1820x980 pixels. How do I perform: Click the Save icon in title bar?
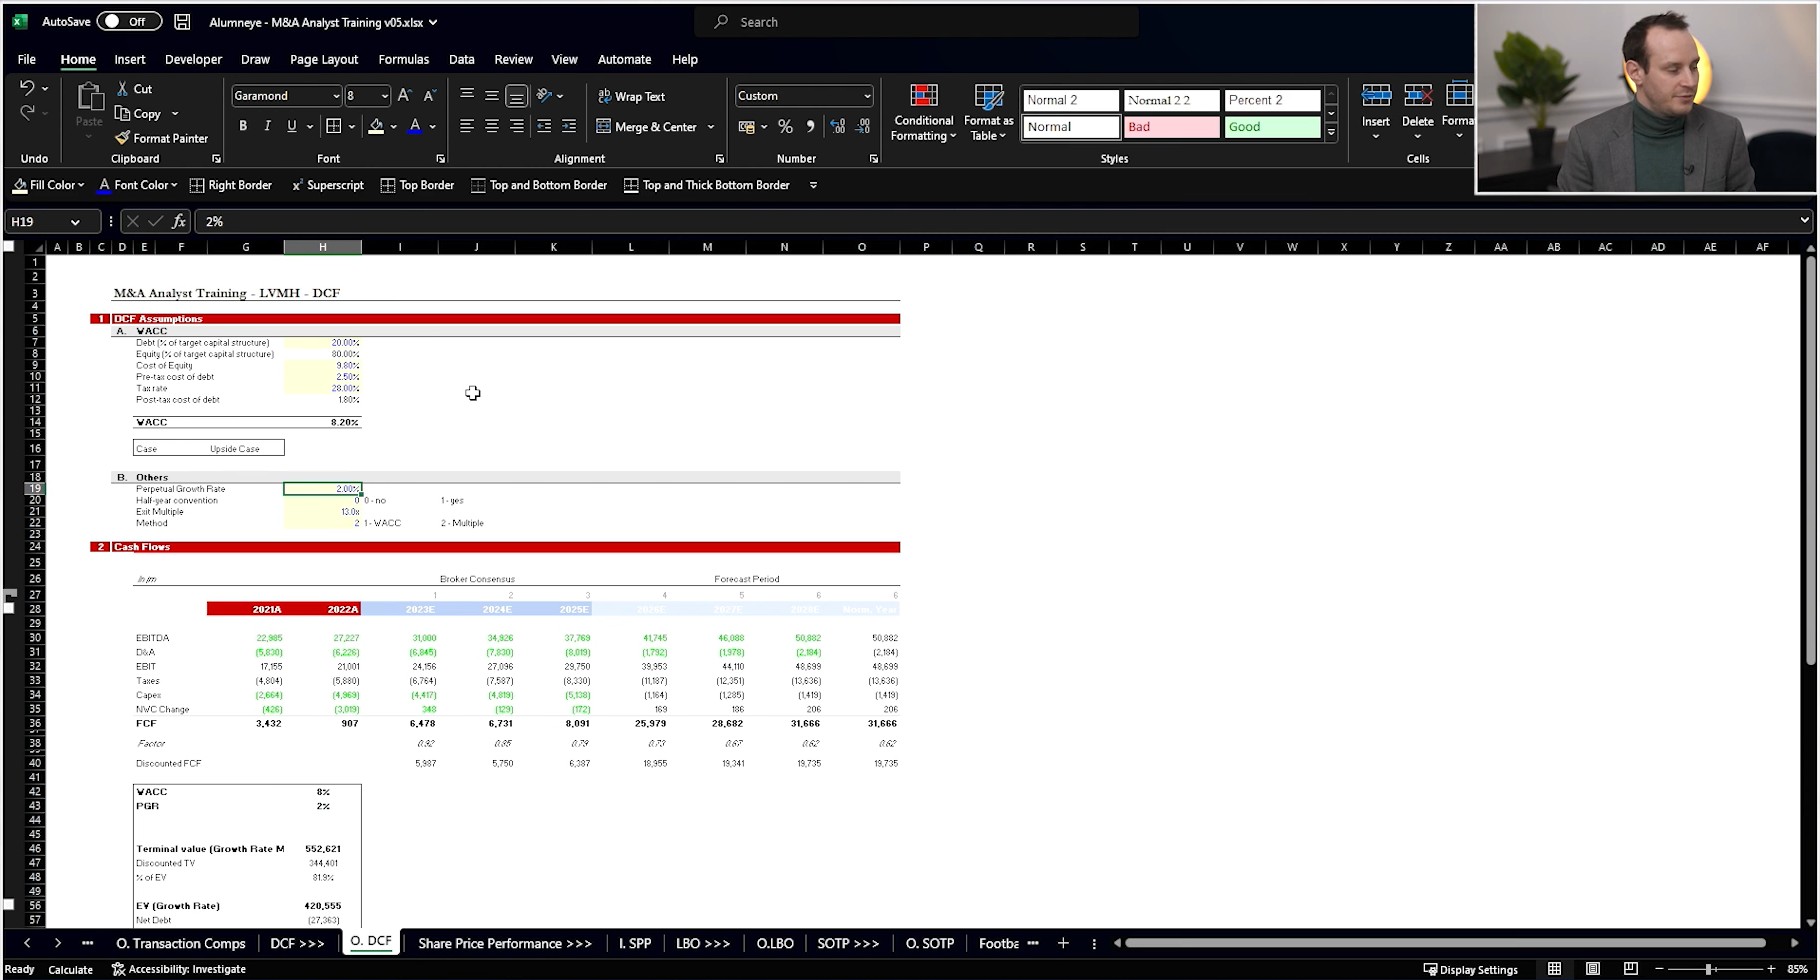(182, 22)
